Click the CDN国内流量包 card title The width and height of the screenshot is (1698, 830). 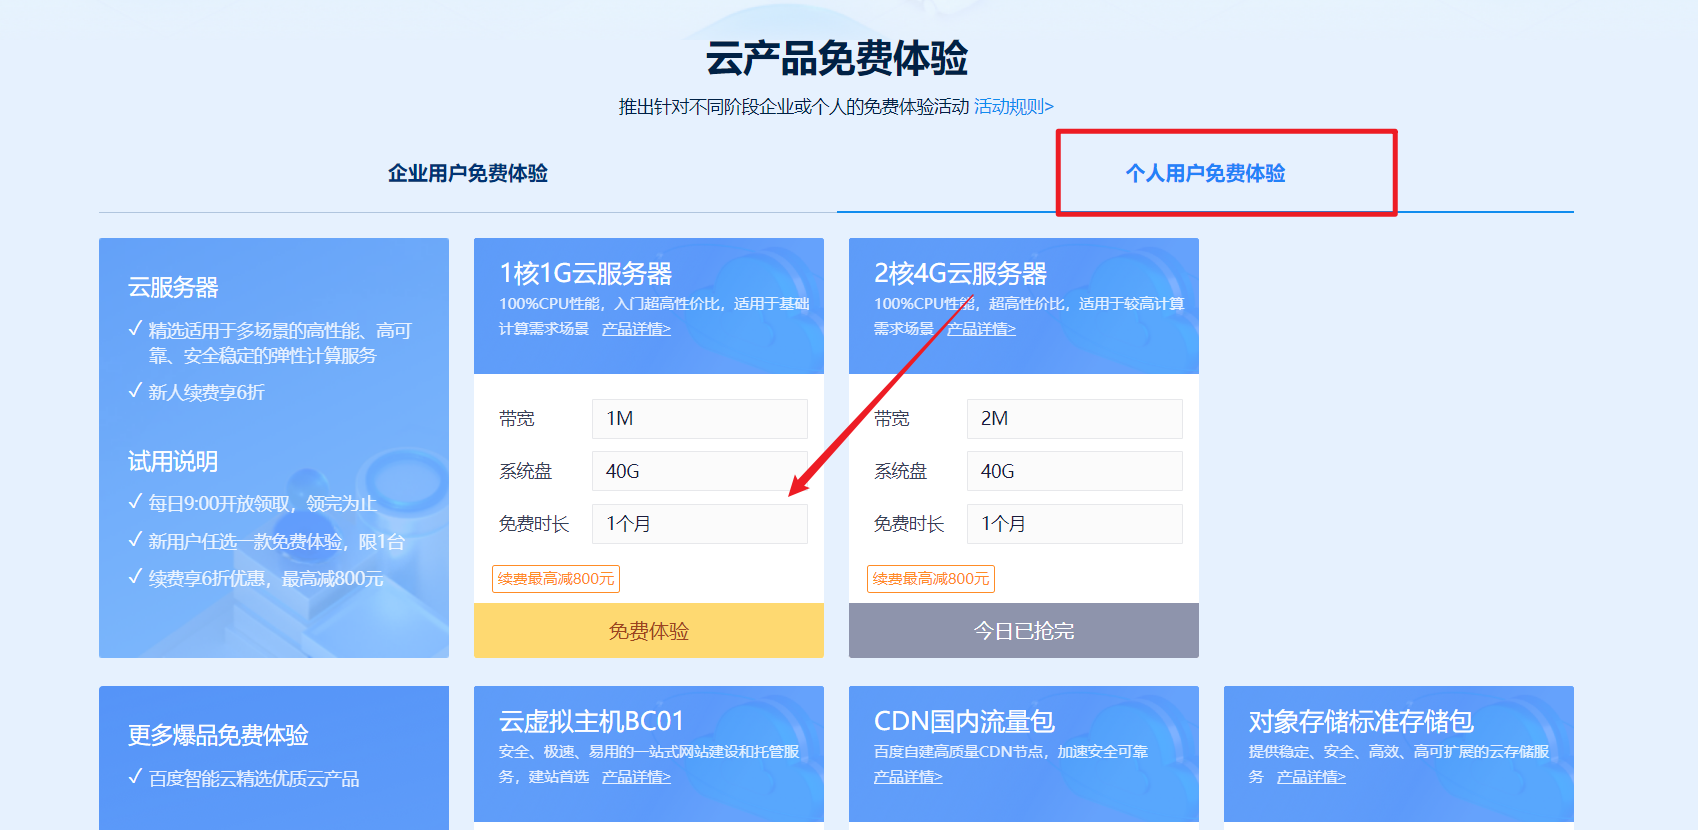[x=965, y=721]
